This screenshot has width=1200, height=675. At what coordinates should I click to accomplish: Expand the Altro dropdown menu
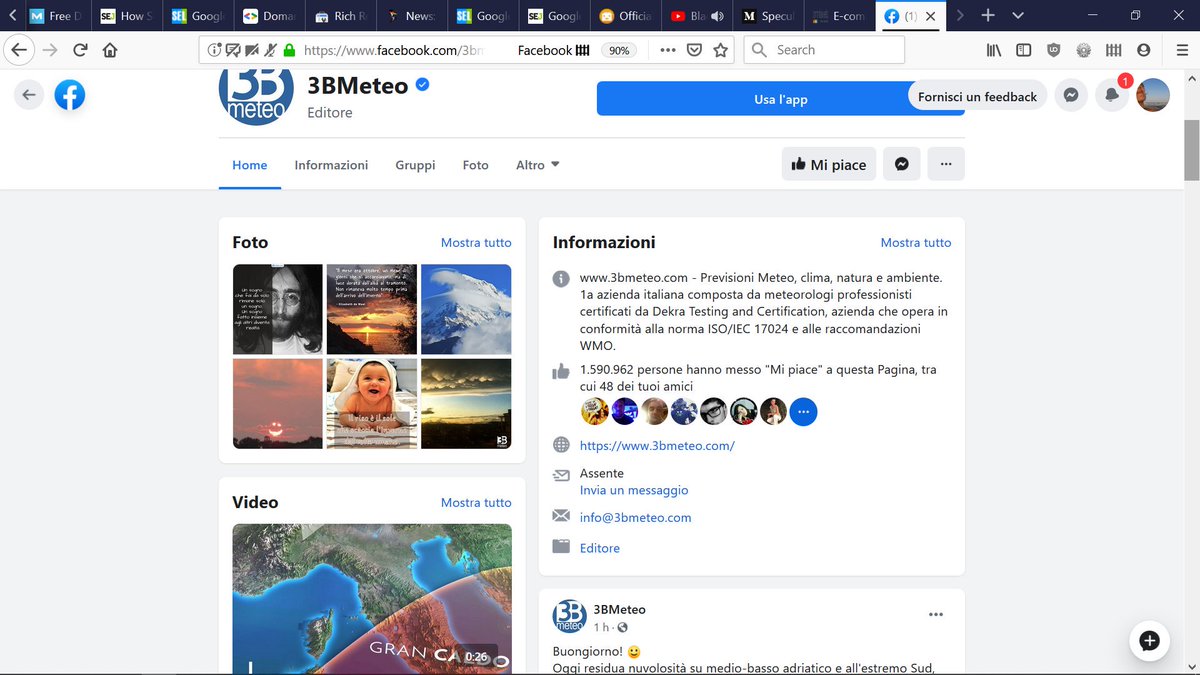point(538,165)
